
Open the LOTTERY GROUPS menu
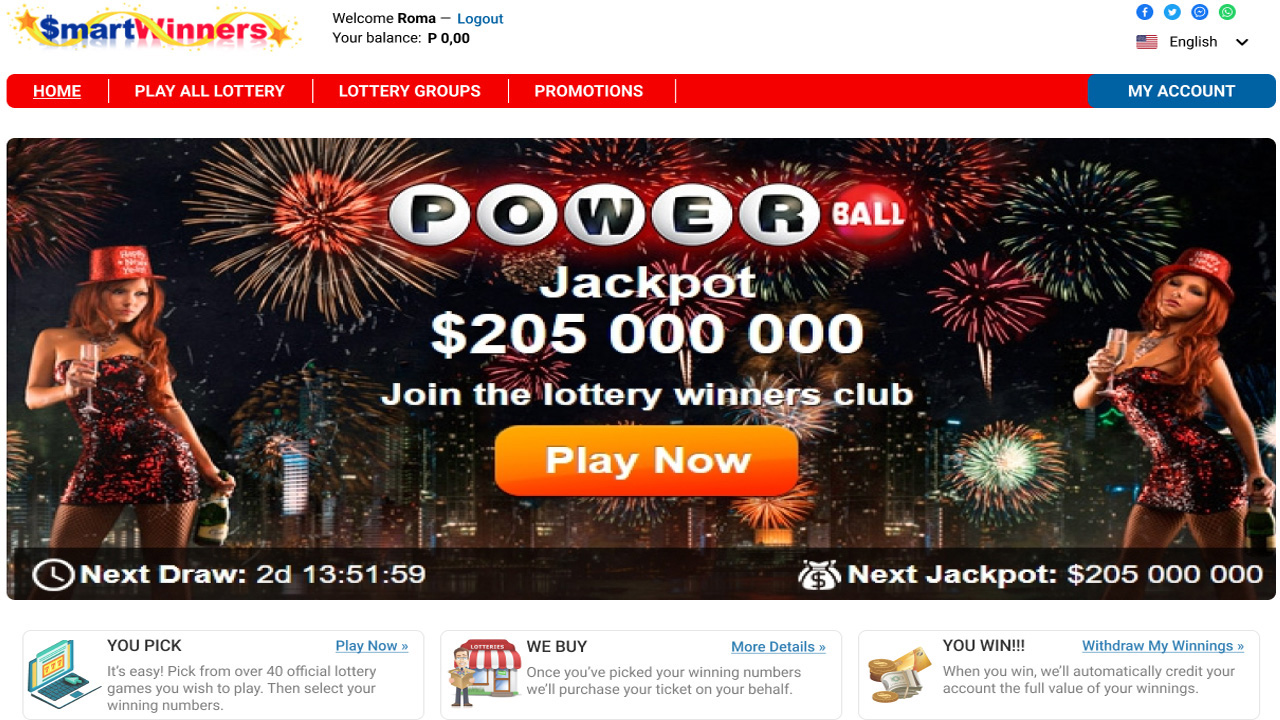pyautogui.click(x=410, y=91)
